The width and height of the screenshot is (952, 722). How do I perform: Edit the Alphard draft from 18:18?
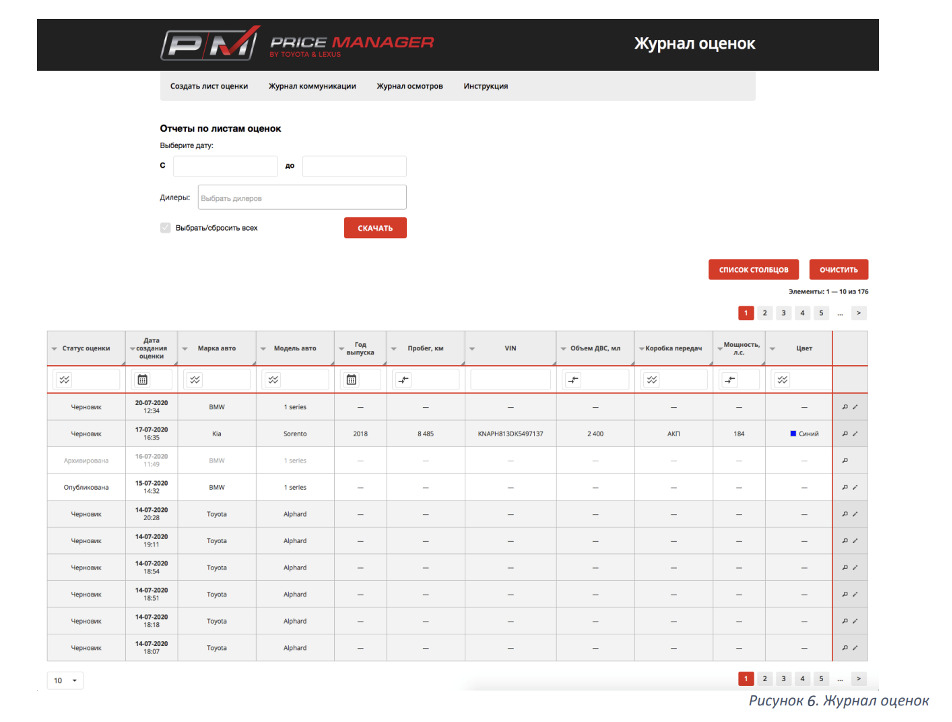(x=855, y=621)
